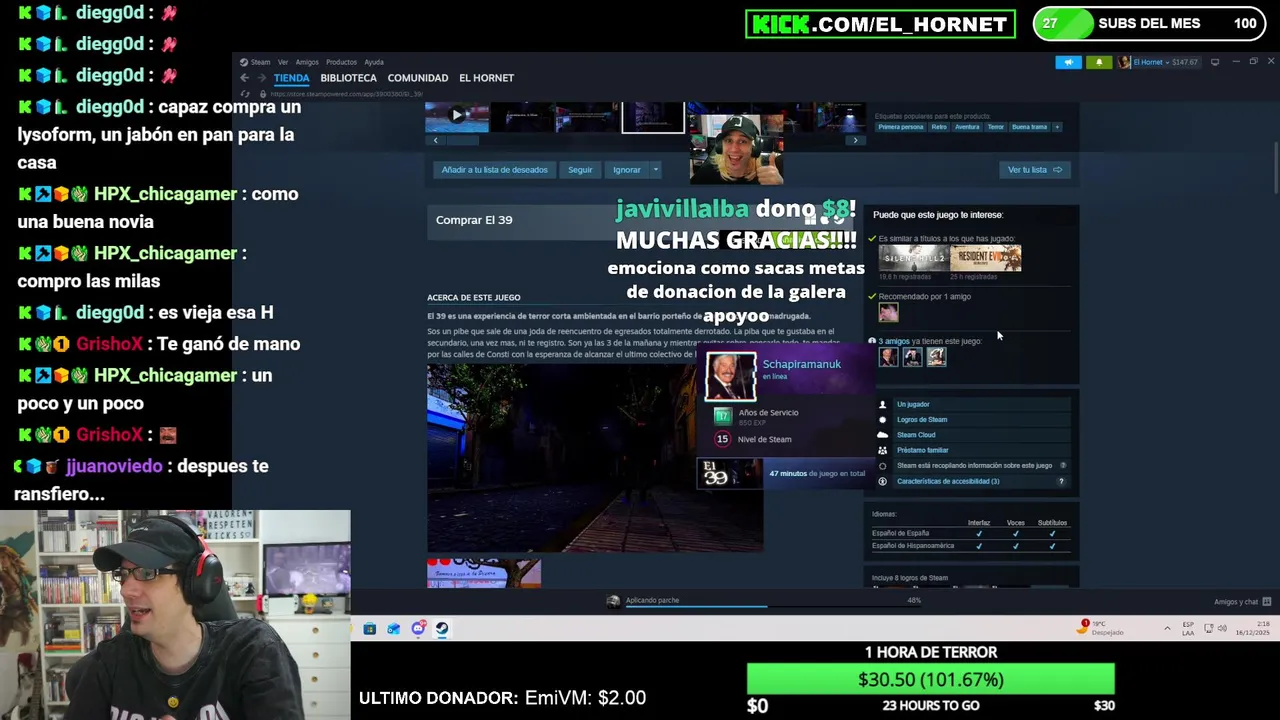Open Amigos y chat panel
This screenshot has width=1280, height=720.
(1242, 602)
